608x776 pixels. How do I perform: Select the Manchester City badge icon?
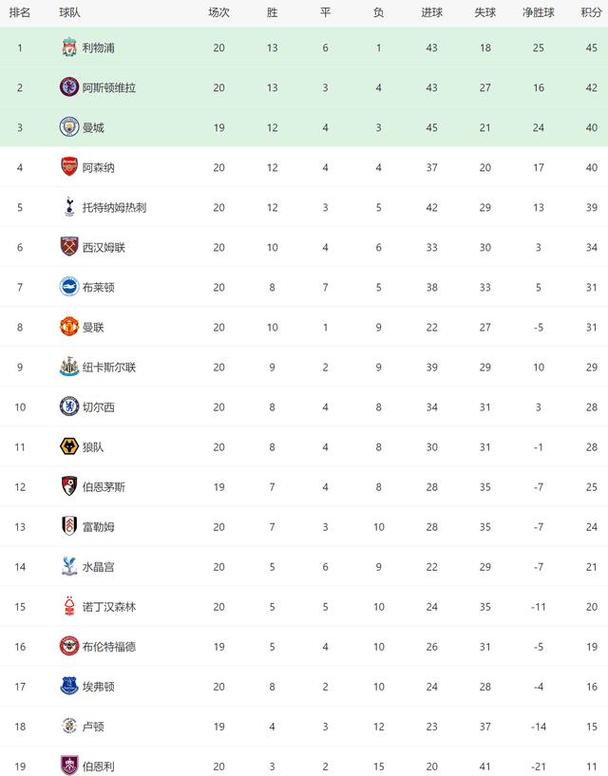click(x=69, y=127)
